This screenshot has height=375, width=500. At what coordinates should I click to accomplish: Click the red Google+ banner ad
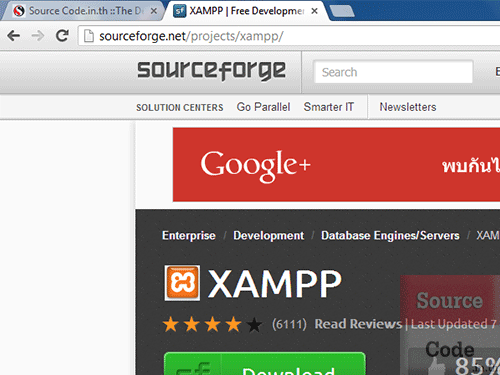point(336,165)
